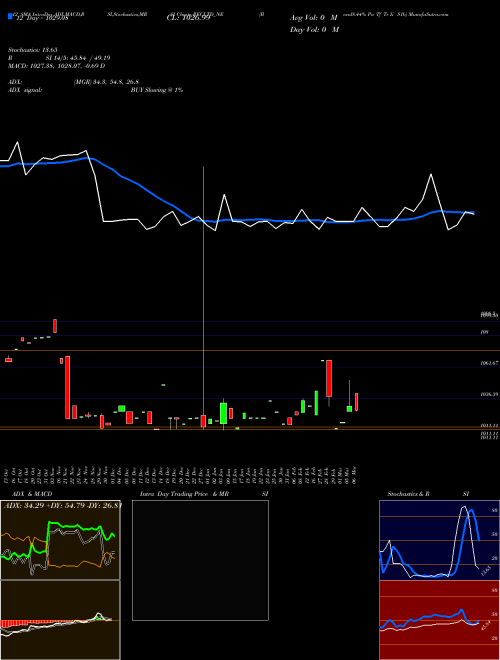This screenshot has height=660, width=500.
Task: Click the '13.63' value on the Stochastics panel
Action: coord(485,571)
